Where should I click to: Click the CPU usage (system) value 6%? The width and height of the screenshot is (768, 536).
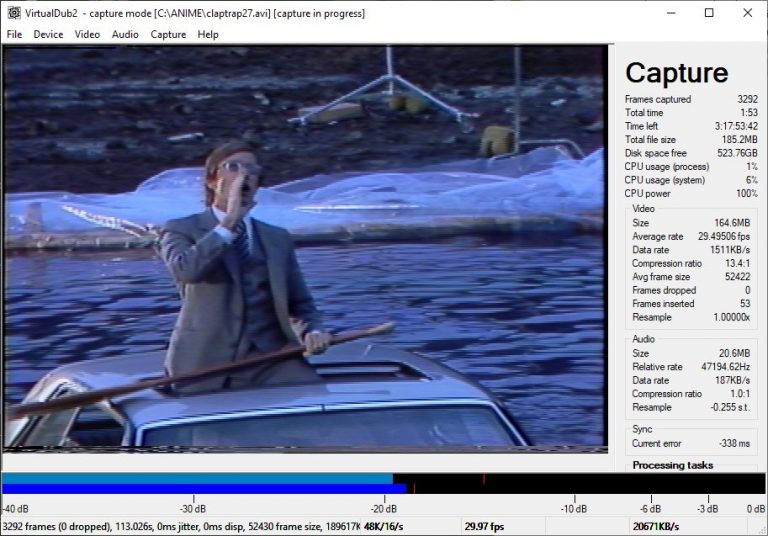pos(752,180)
